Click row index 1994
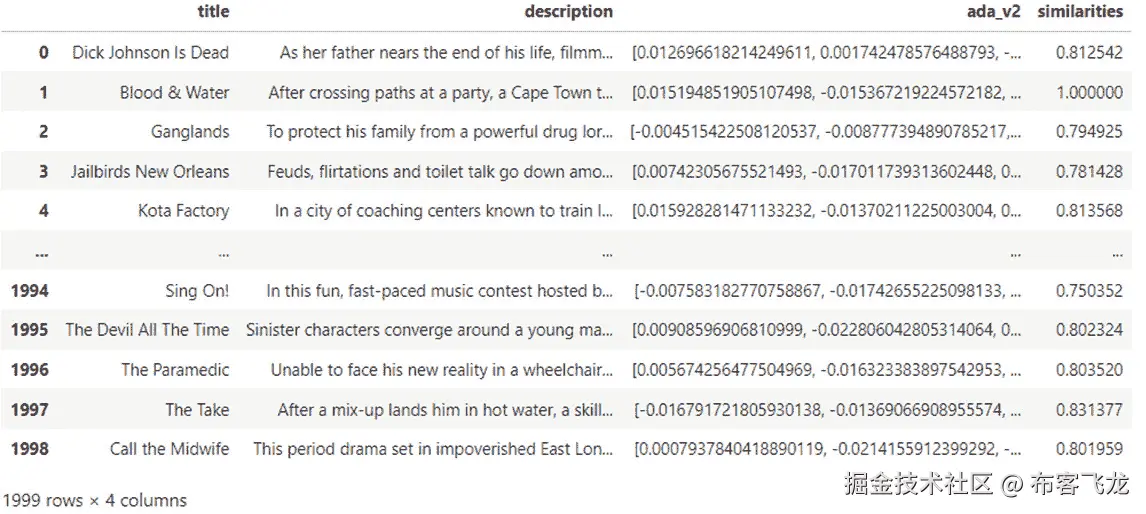1146x514 pixels. 30,291
